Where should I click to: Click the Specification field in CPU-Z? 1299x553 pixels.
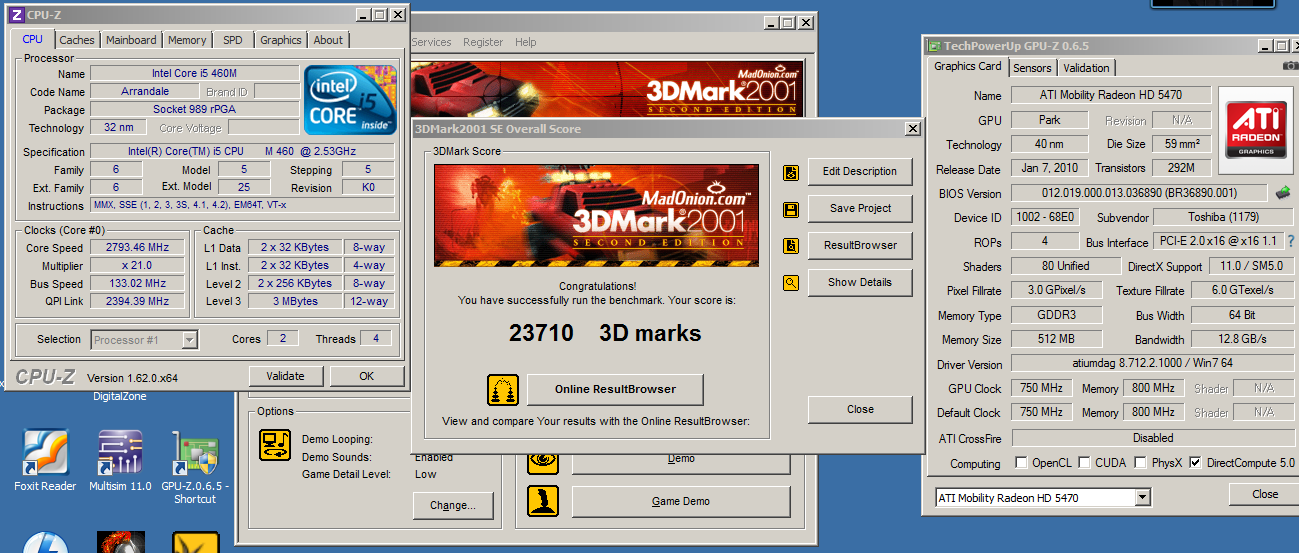pos(242,152)
